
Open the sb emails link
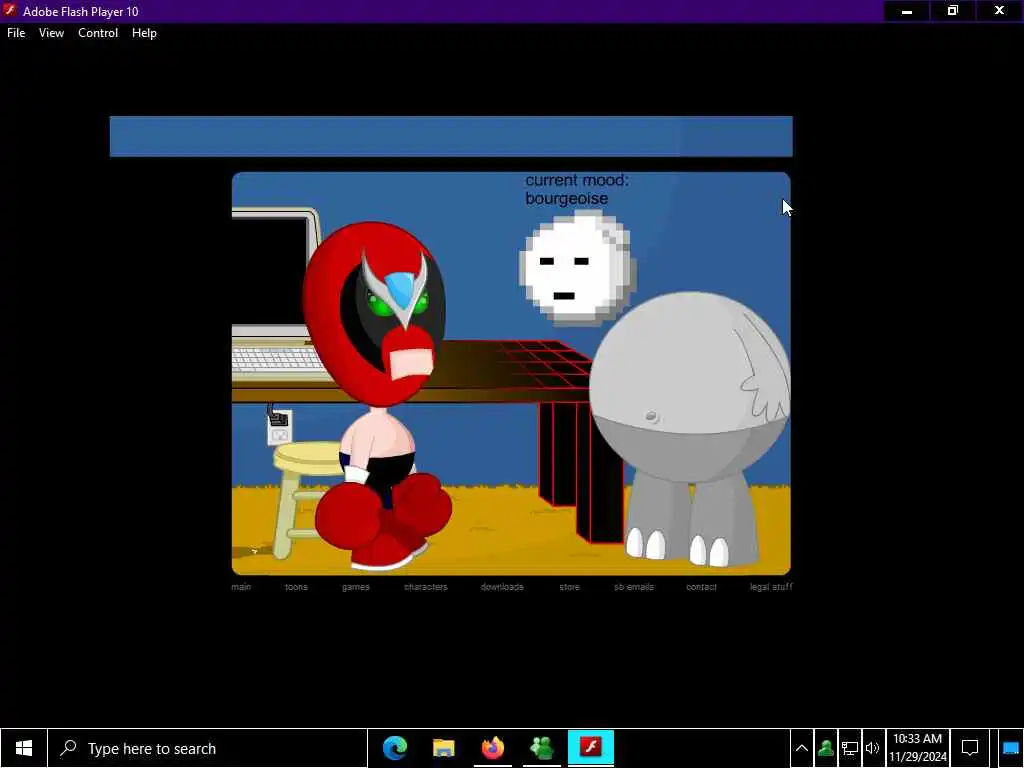(x=633, y=586)
